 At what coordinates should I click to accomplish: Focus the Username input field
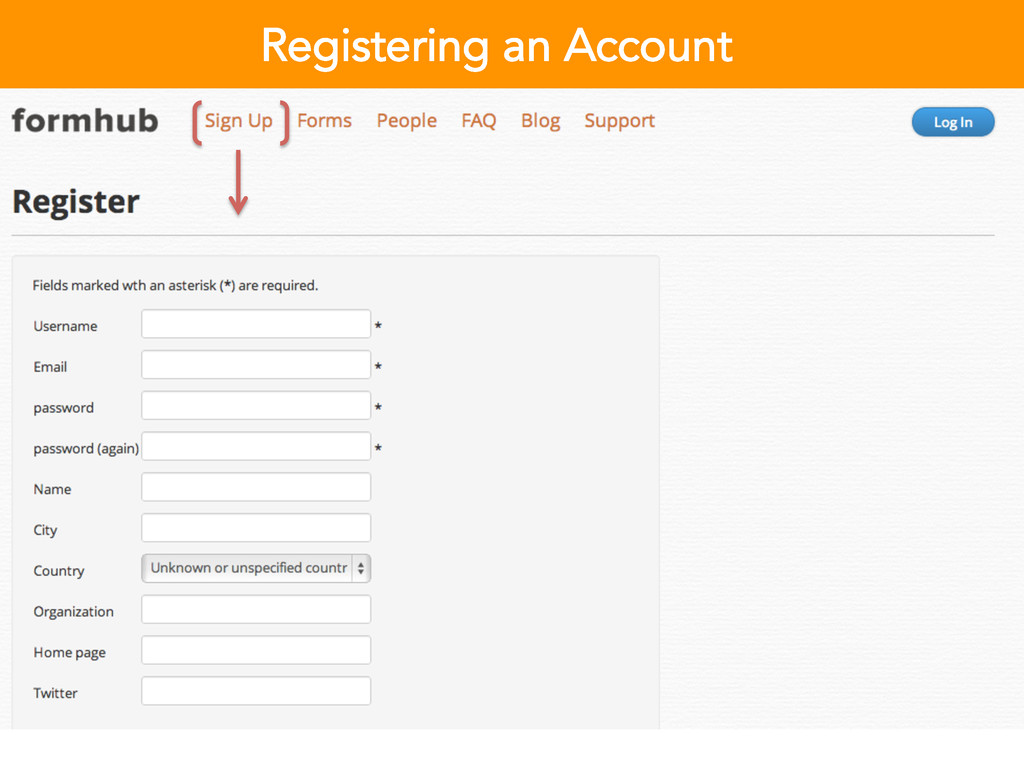(x=256, y=324)
